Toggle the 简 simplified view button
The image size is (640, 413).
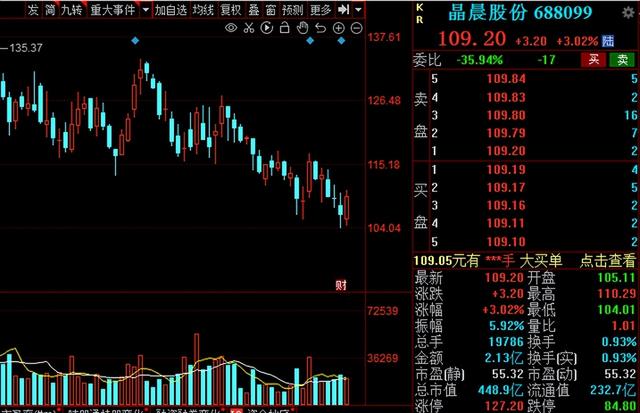[50, 9]
